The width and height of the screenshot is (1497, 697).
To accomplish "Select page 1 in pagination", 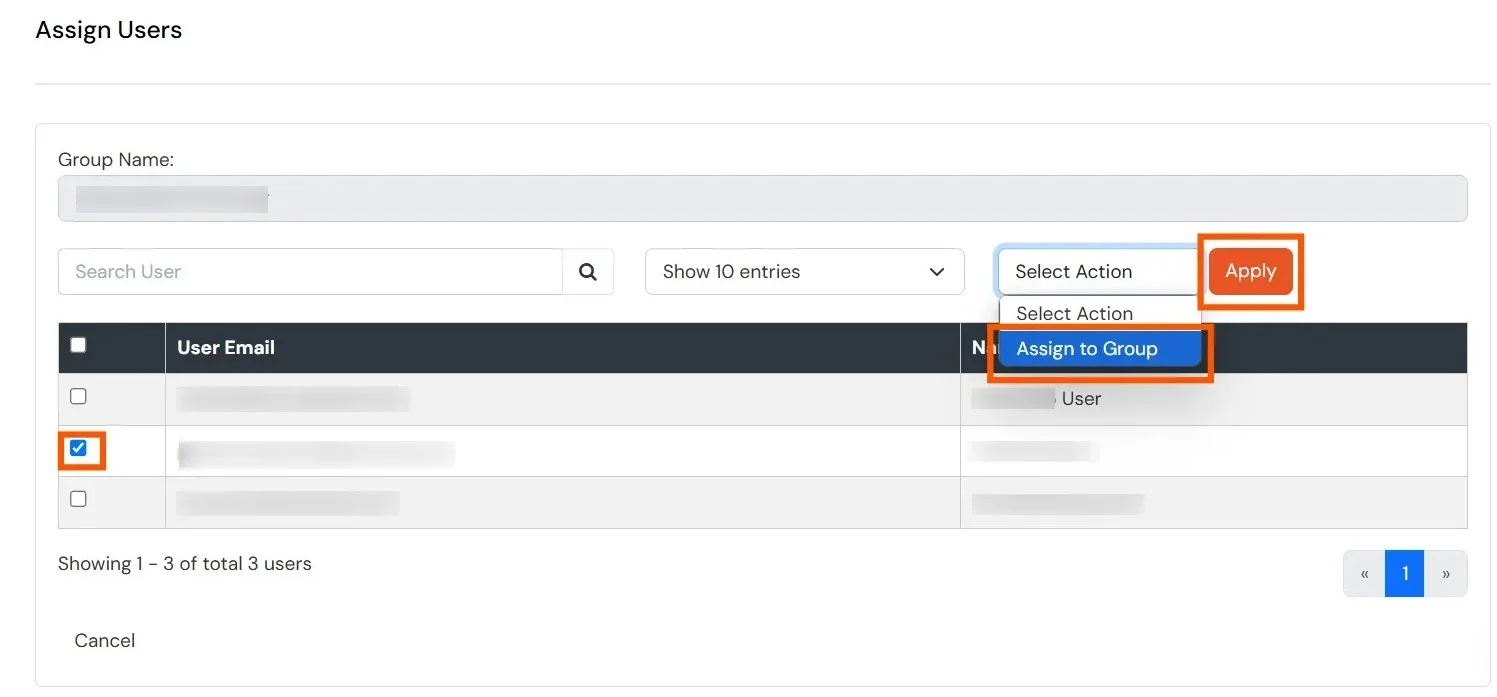I will click(1404, 573).
